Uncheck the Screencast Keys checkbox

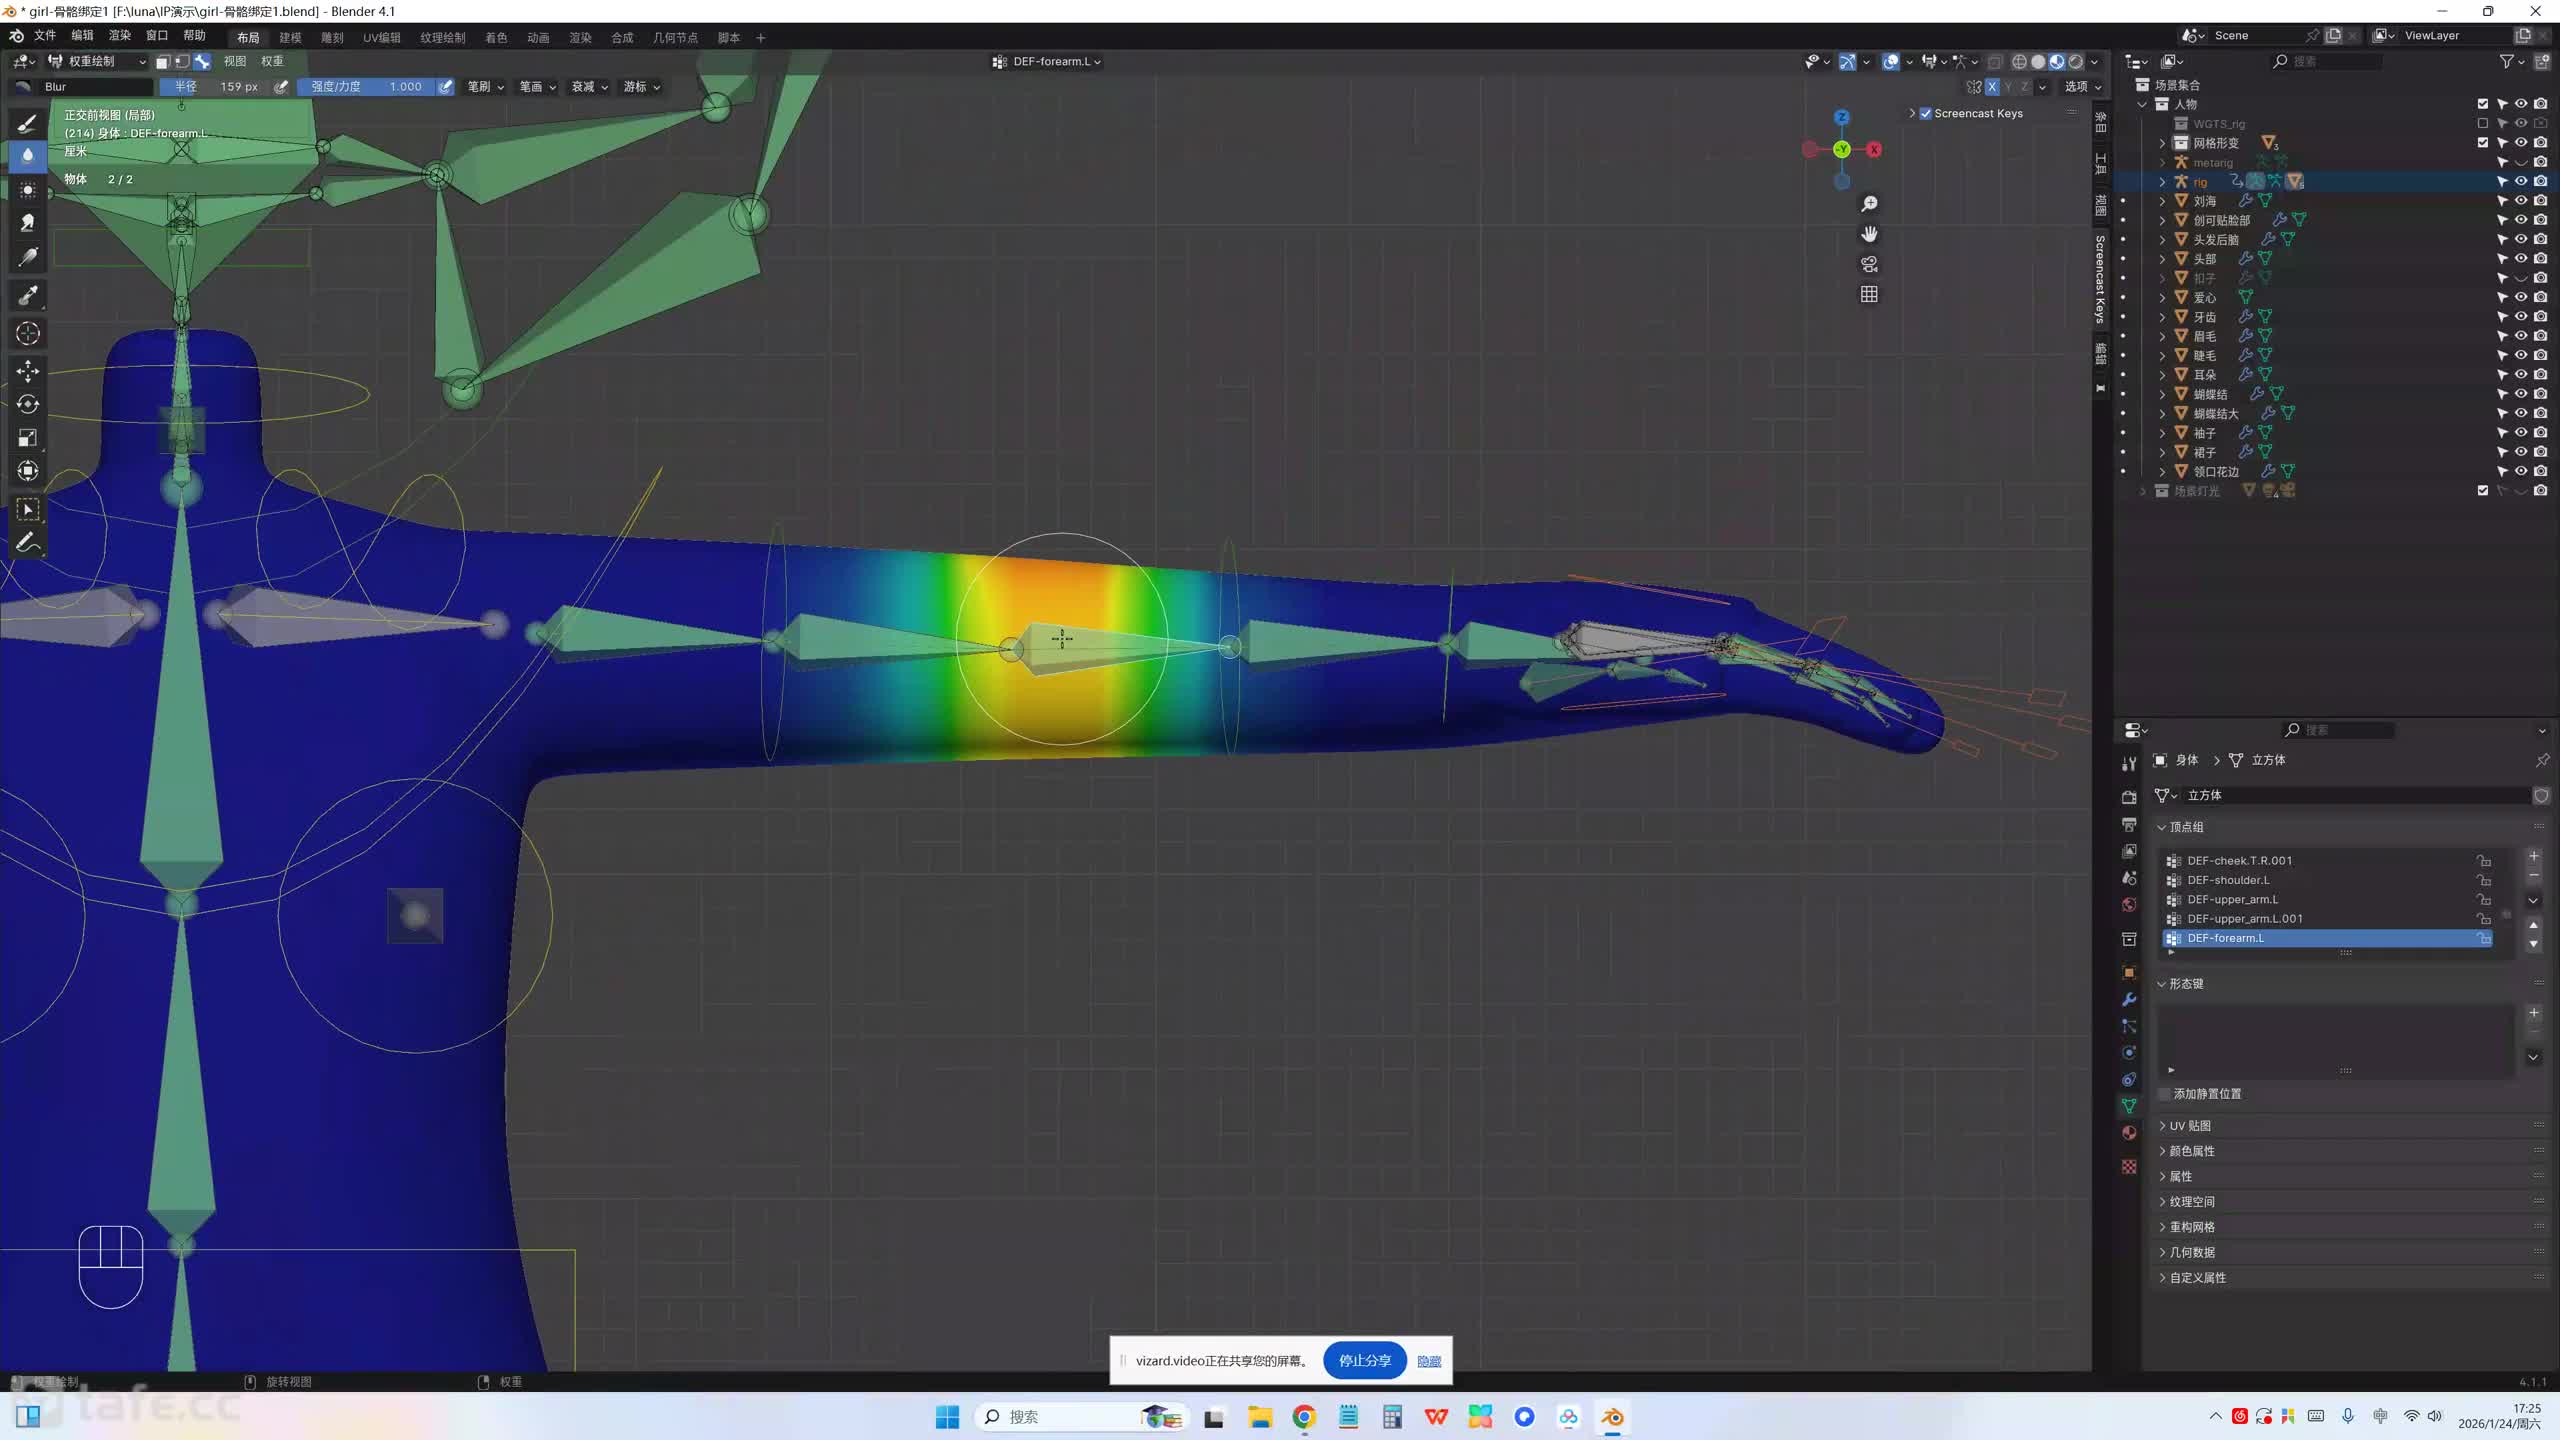[x=1925, y=113]
